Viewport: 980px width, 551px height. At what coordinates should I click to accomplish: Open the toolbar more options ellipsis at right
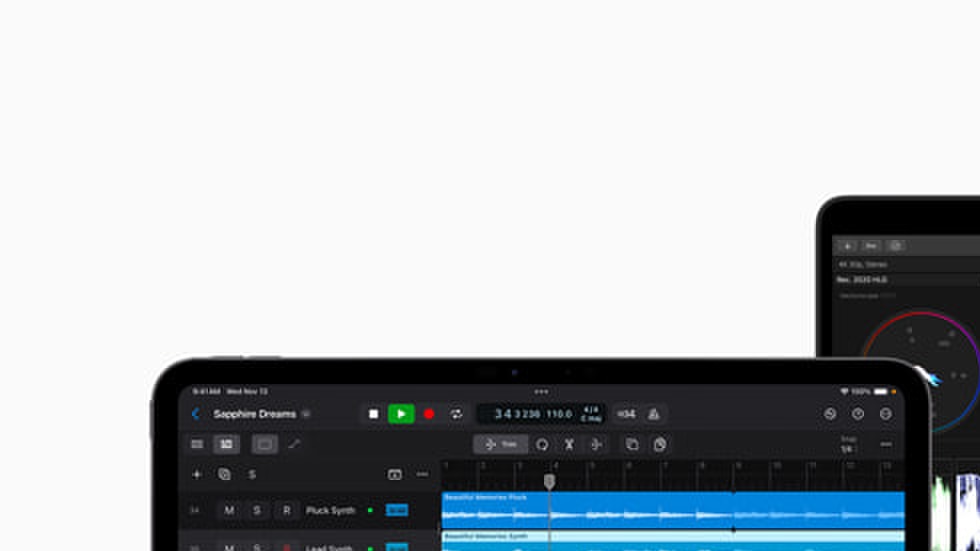886,444
